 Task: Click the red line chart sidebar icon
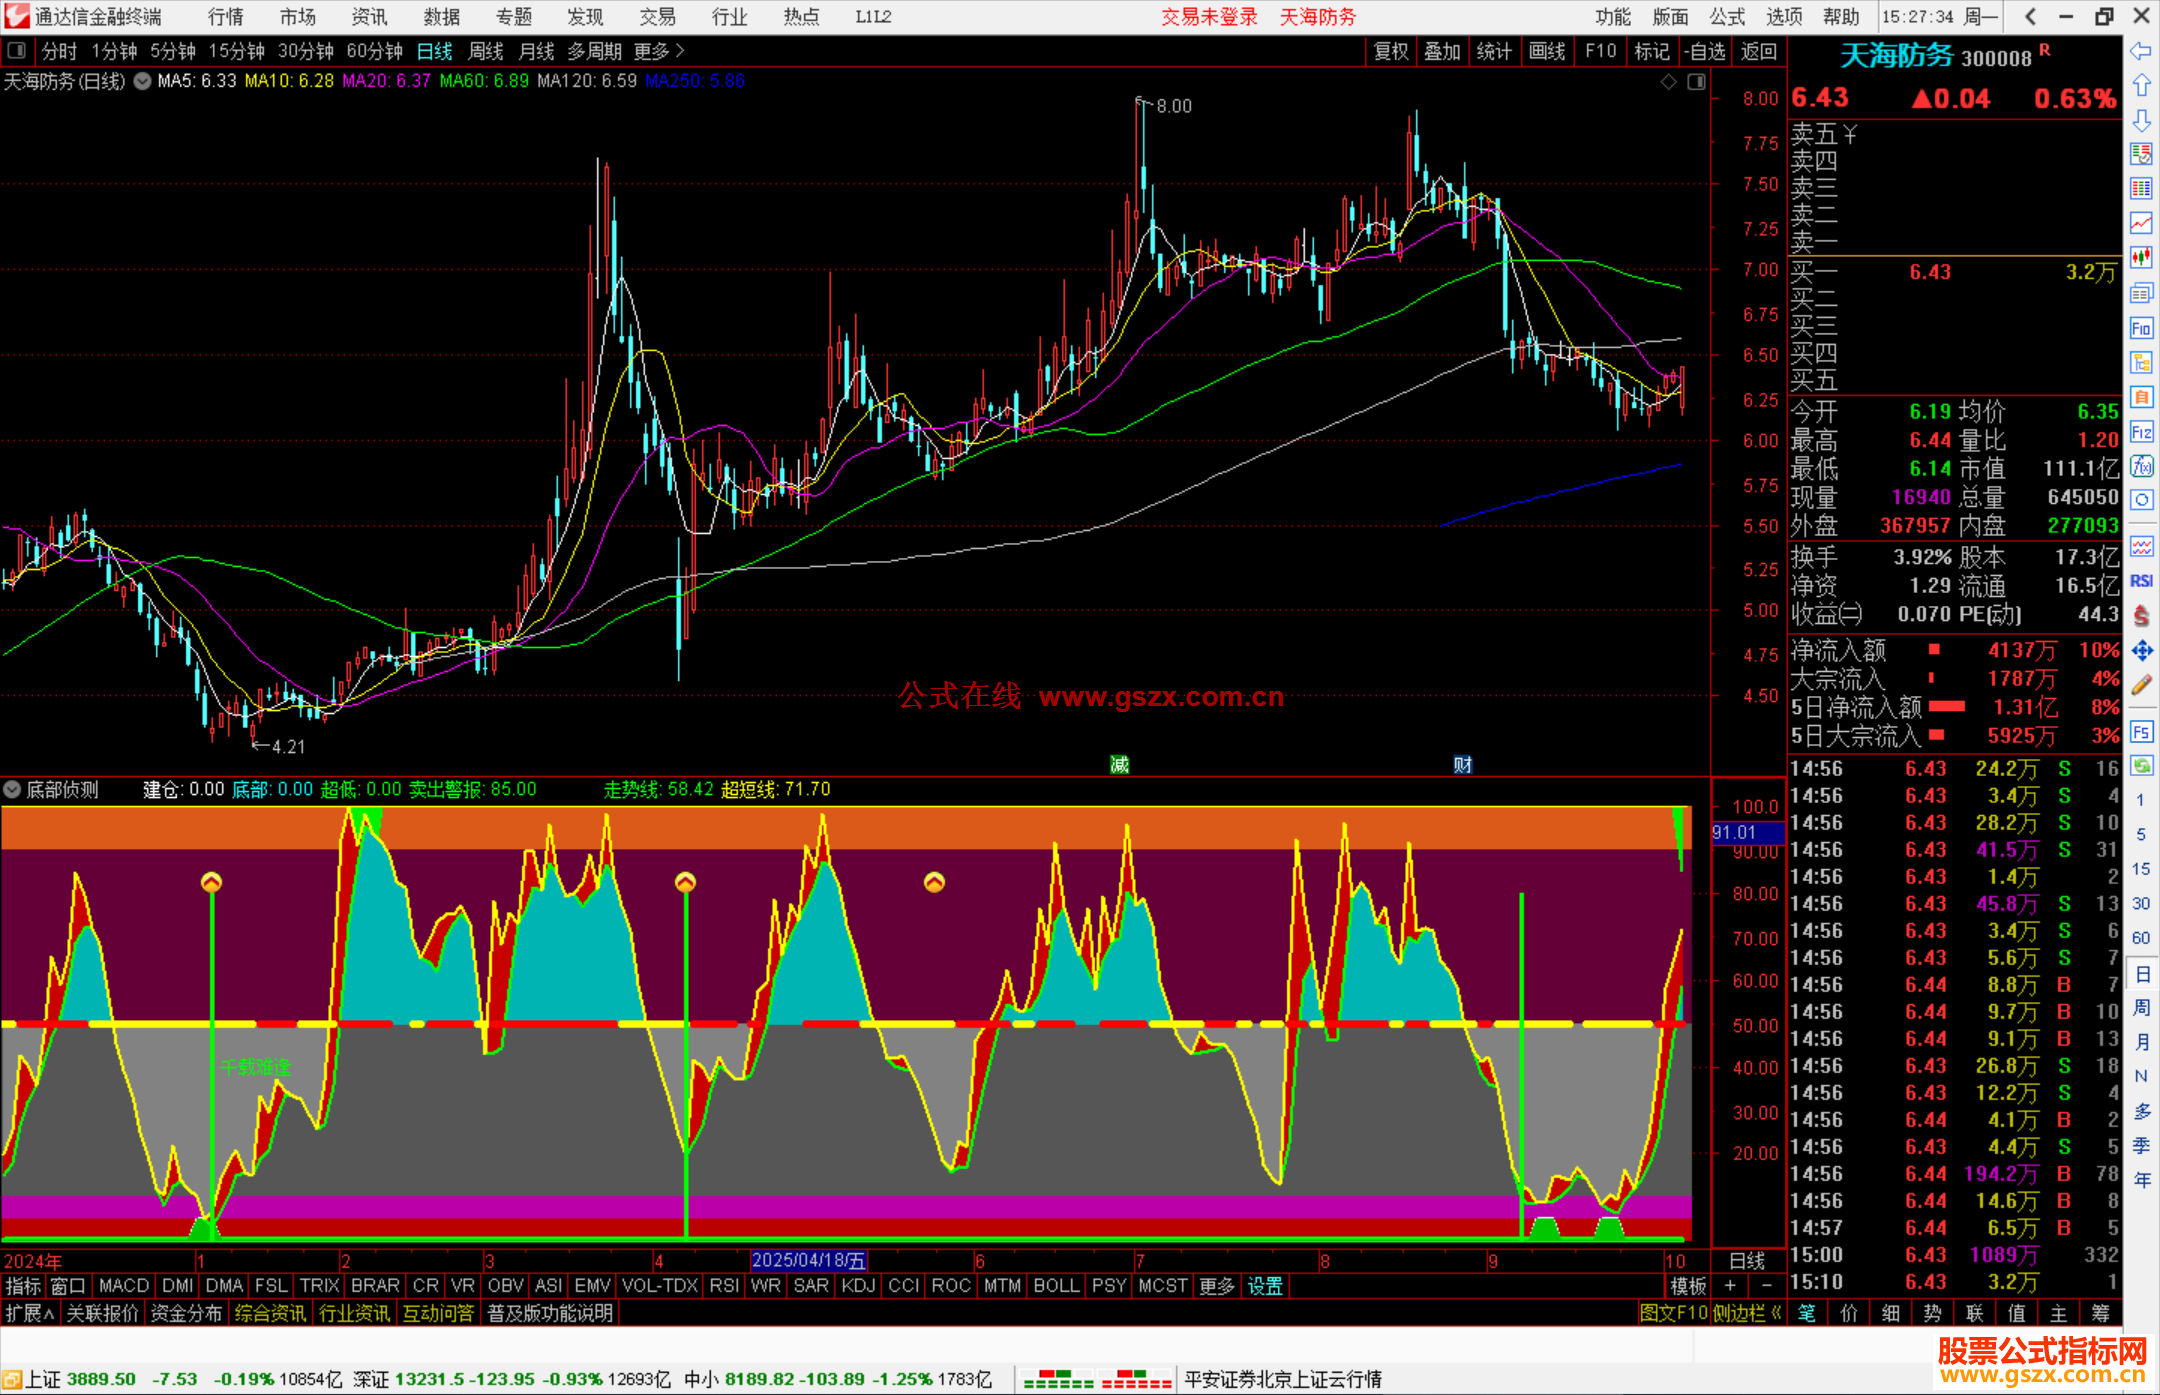coord(2141,223)
